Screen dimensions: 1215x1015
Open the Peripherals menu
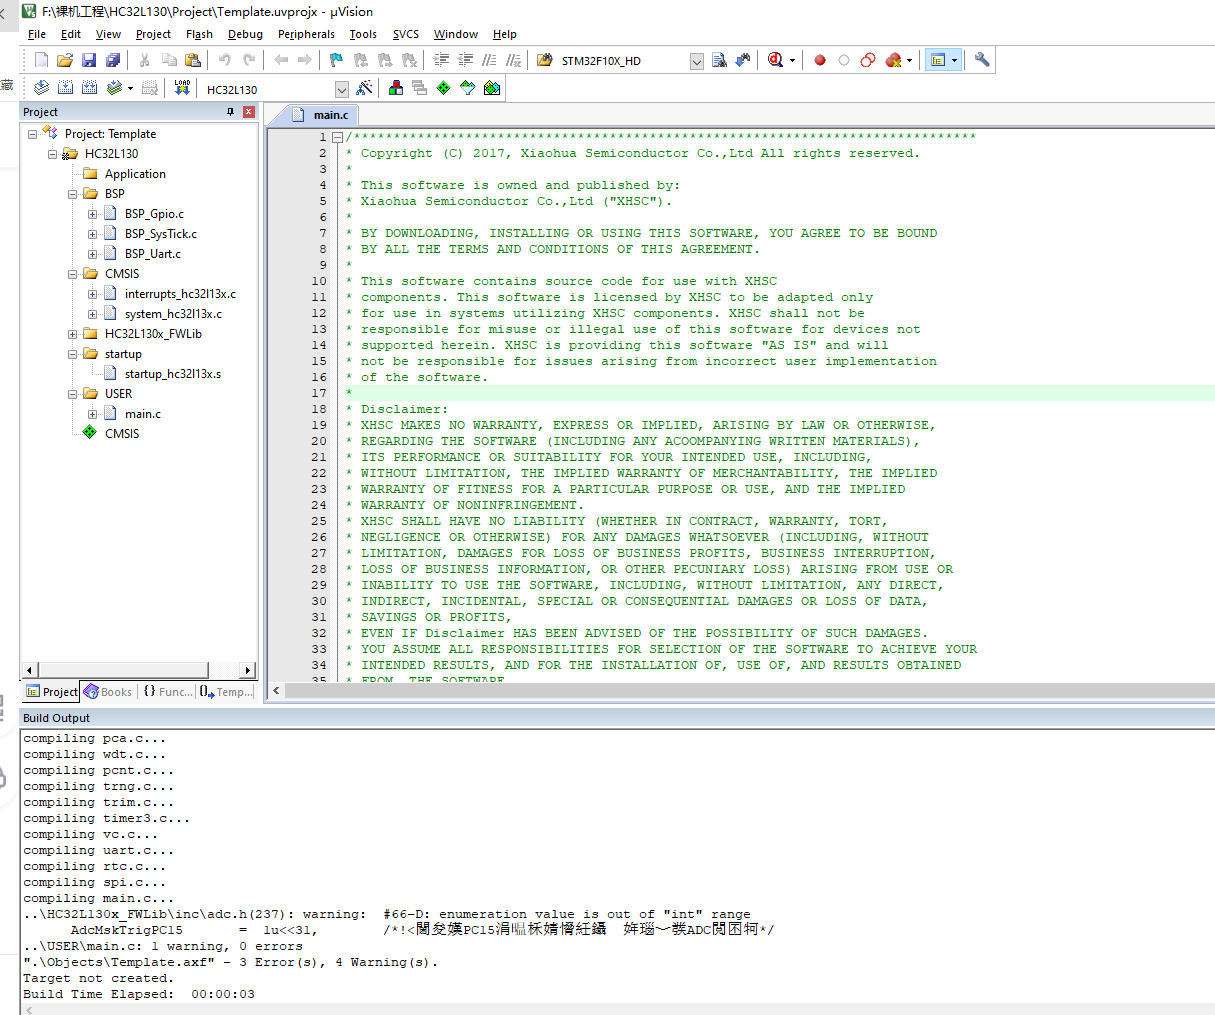306,34
